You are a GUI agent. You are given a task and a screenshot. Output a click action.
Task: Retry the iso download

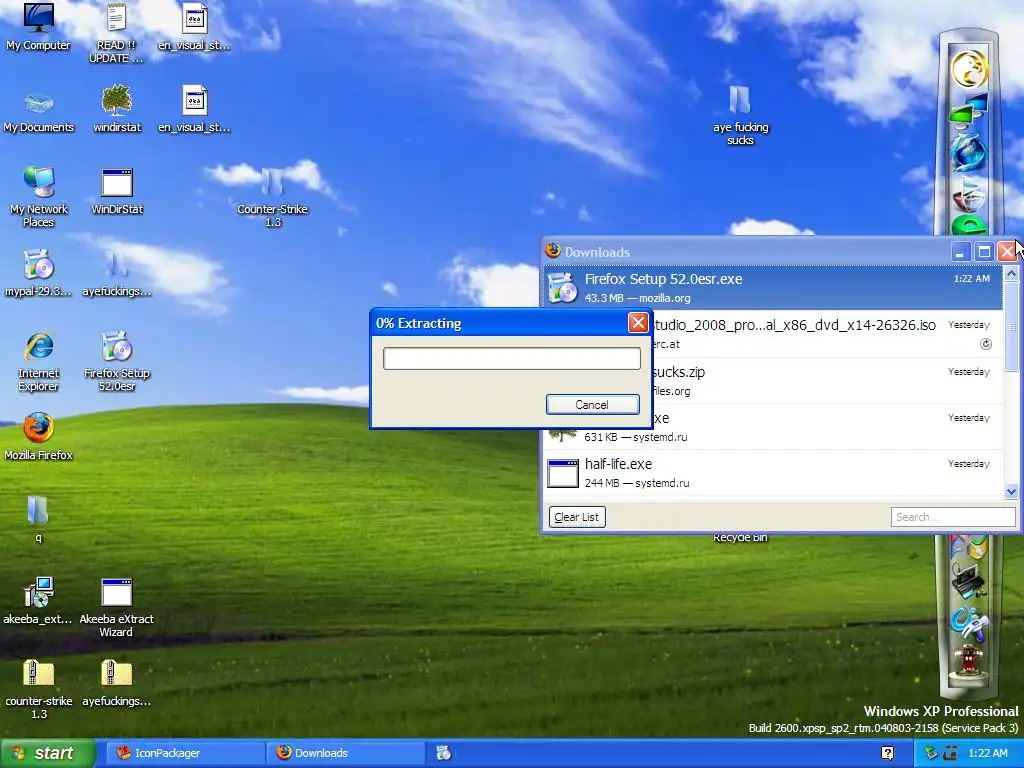[x=985, y=344]
